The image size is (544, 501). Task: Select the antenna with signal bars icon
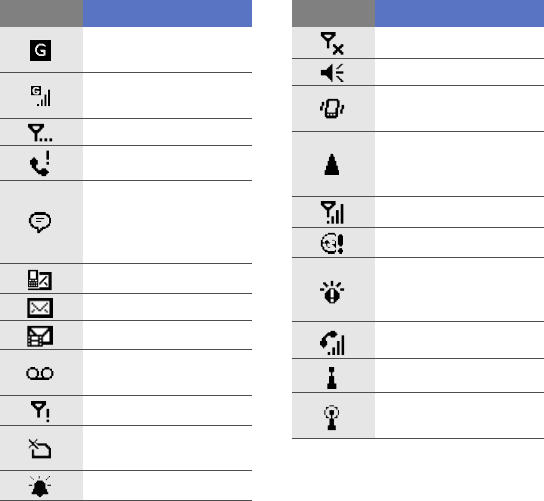[332, 212]
